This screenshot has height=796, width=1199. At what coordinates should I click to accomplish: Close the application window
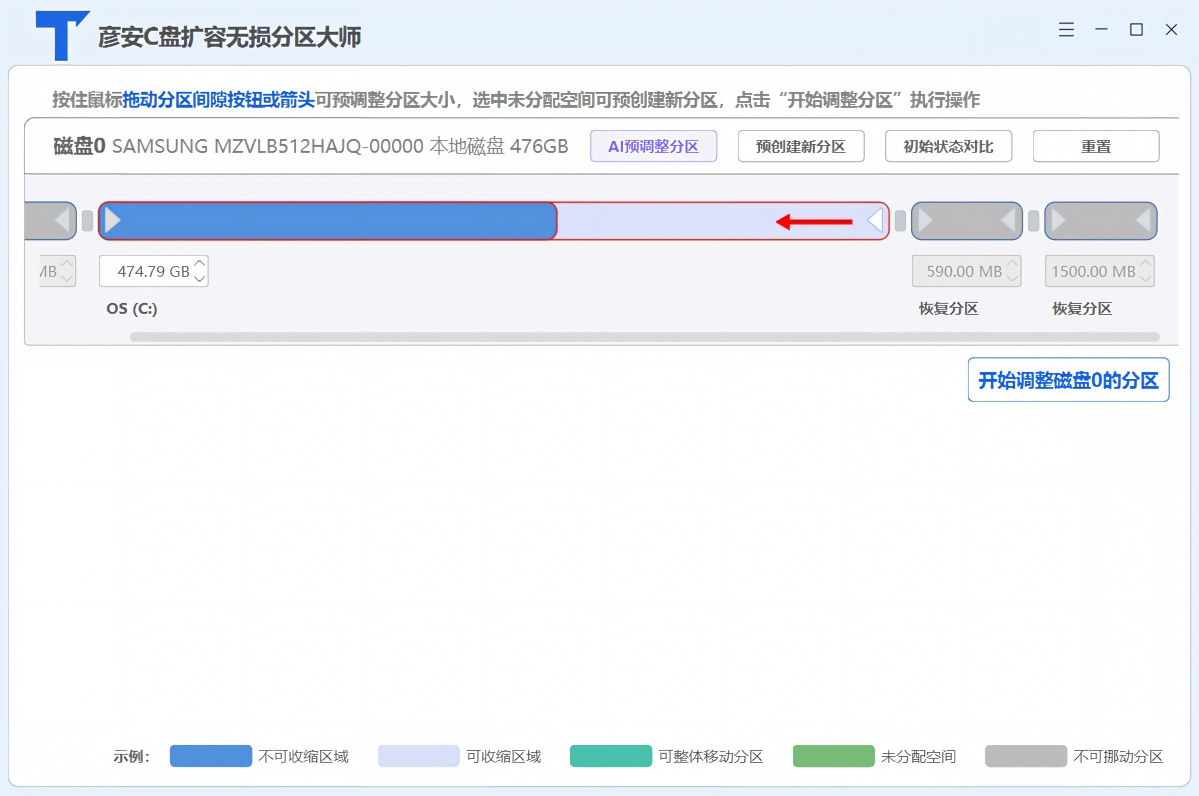(1171, 29)
